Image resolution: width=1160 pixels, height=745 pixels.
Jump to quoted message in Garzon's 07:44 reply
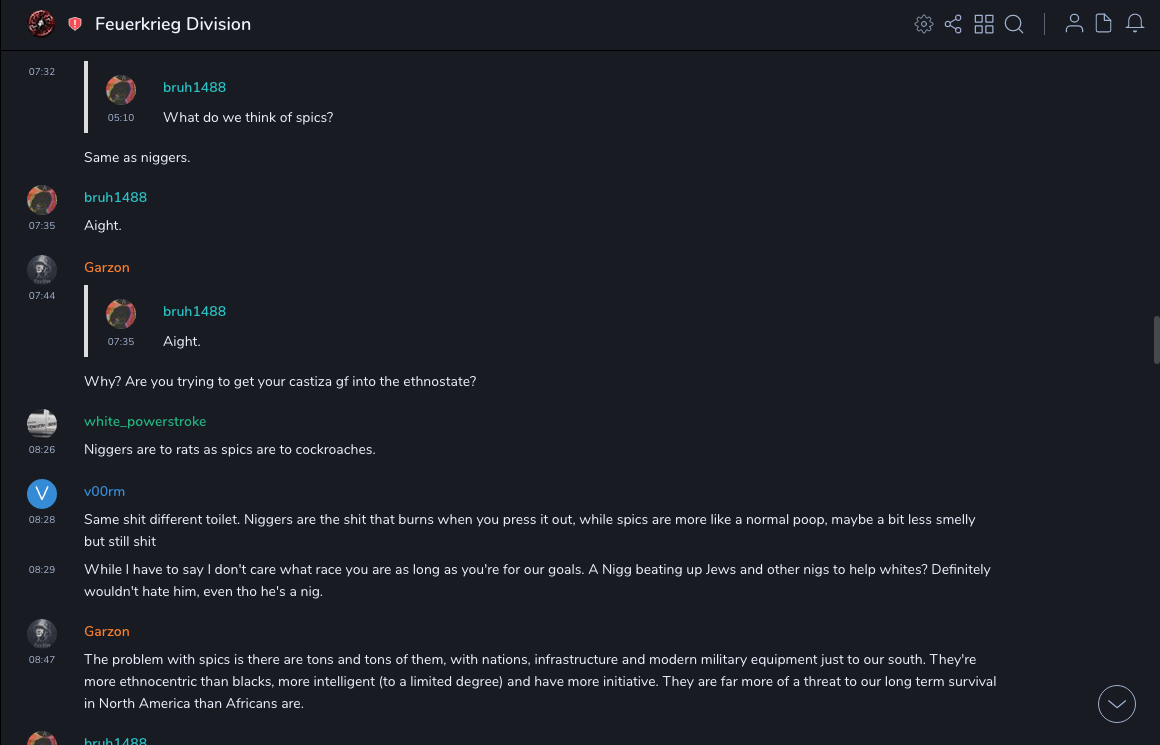pos(182,326)
